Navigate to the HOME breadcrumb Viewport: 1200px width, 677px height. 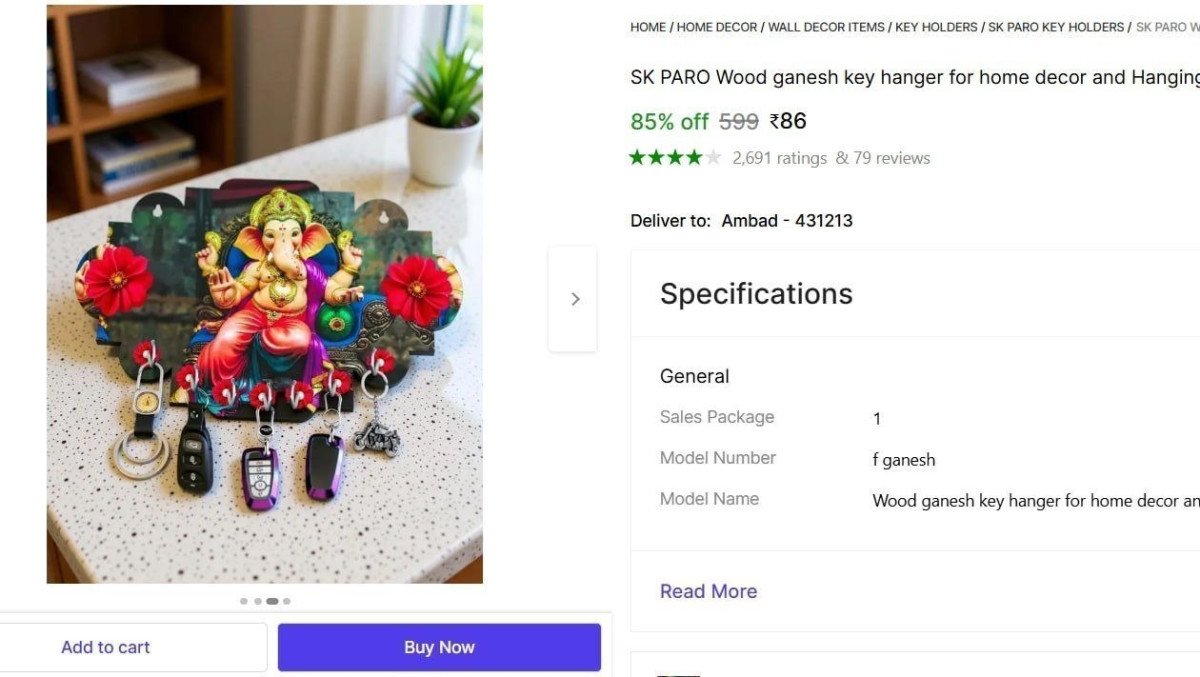646,27
